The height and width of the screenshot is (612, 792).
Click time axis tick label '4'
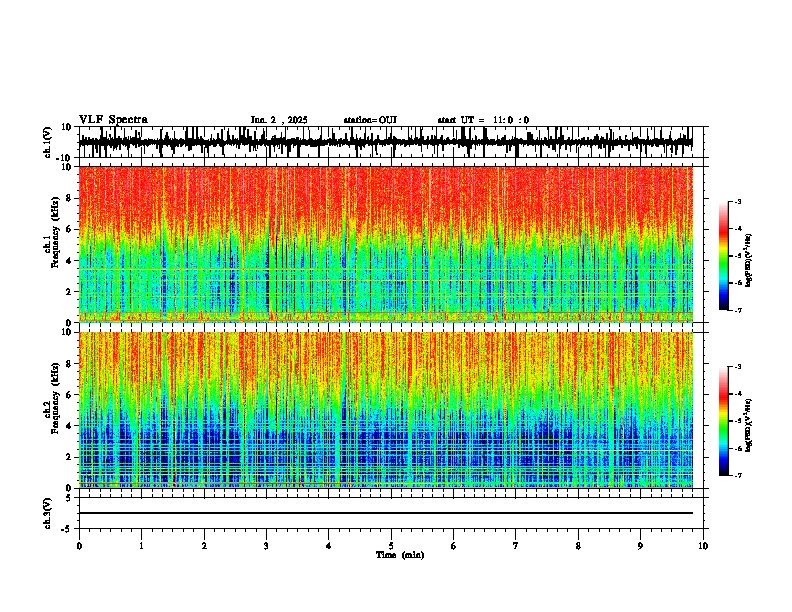click(x=328, y=546)
